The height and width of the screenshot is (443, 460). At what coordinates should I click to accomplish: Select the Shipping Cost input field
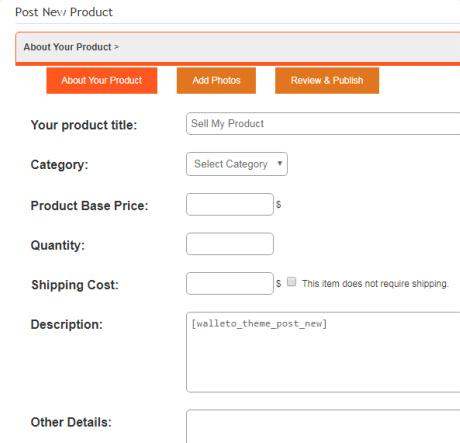pyautogui.click(x=230, y=284)
